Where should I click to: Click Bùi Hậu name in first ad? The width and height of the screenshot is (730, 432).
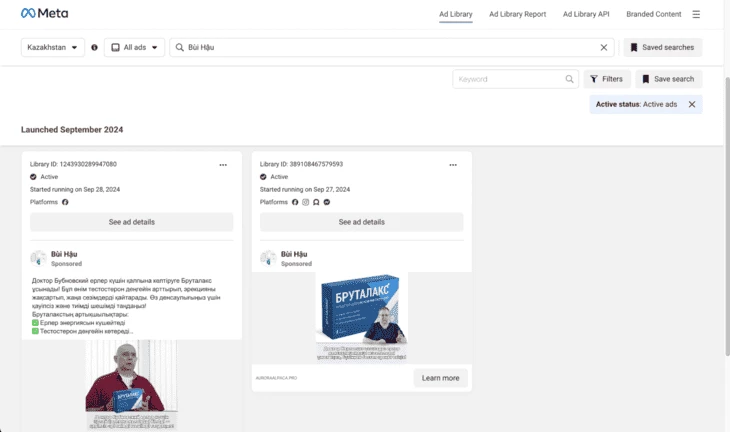coord(64,254)
